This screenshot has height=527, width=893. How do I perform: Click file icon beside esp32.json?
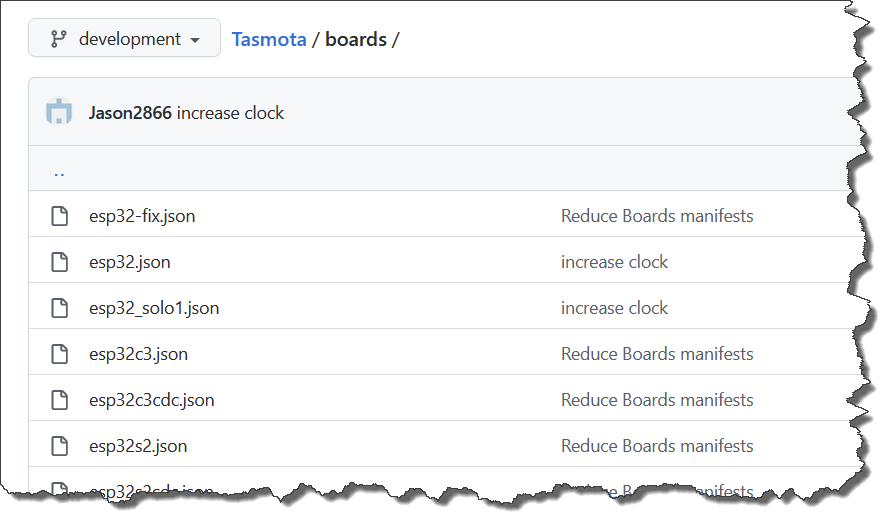point(60,262)
